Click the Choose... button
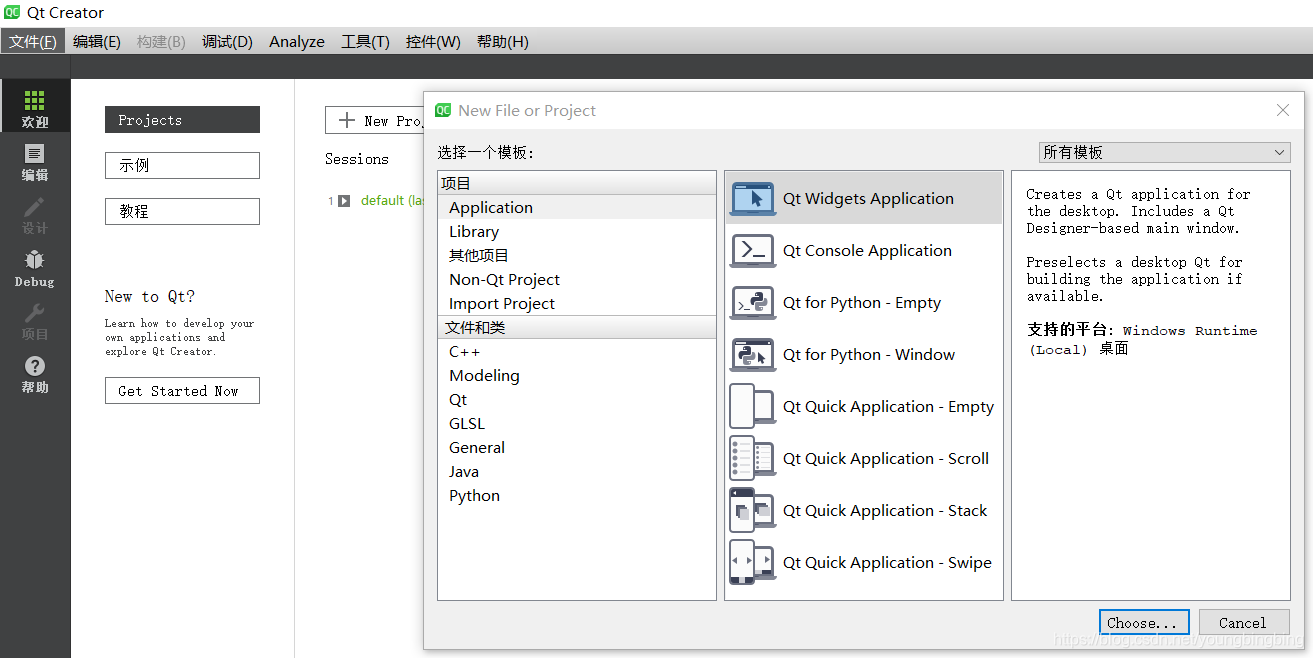The width and height of the screenshot is (1313, 658). coord(1144,622)
